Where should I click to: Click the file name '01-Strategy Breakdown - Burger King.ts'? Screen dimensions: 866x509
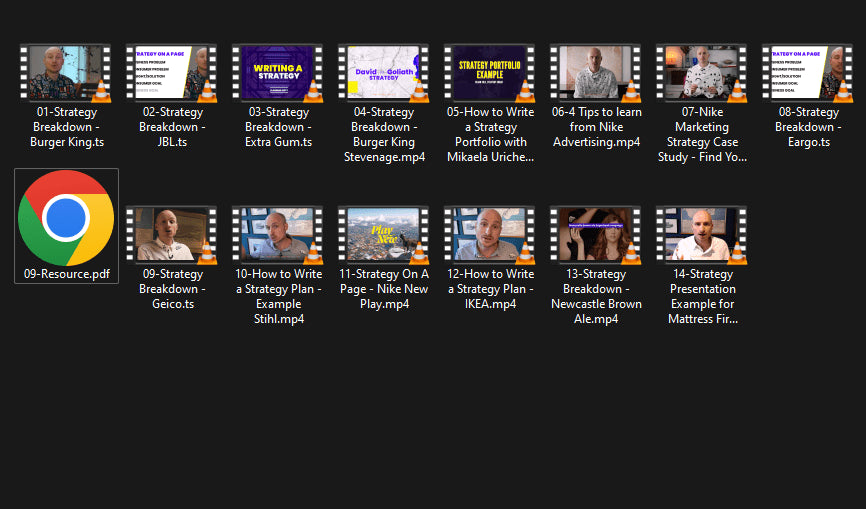tap(67, 127)
